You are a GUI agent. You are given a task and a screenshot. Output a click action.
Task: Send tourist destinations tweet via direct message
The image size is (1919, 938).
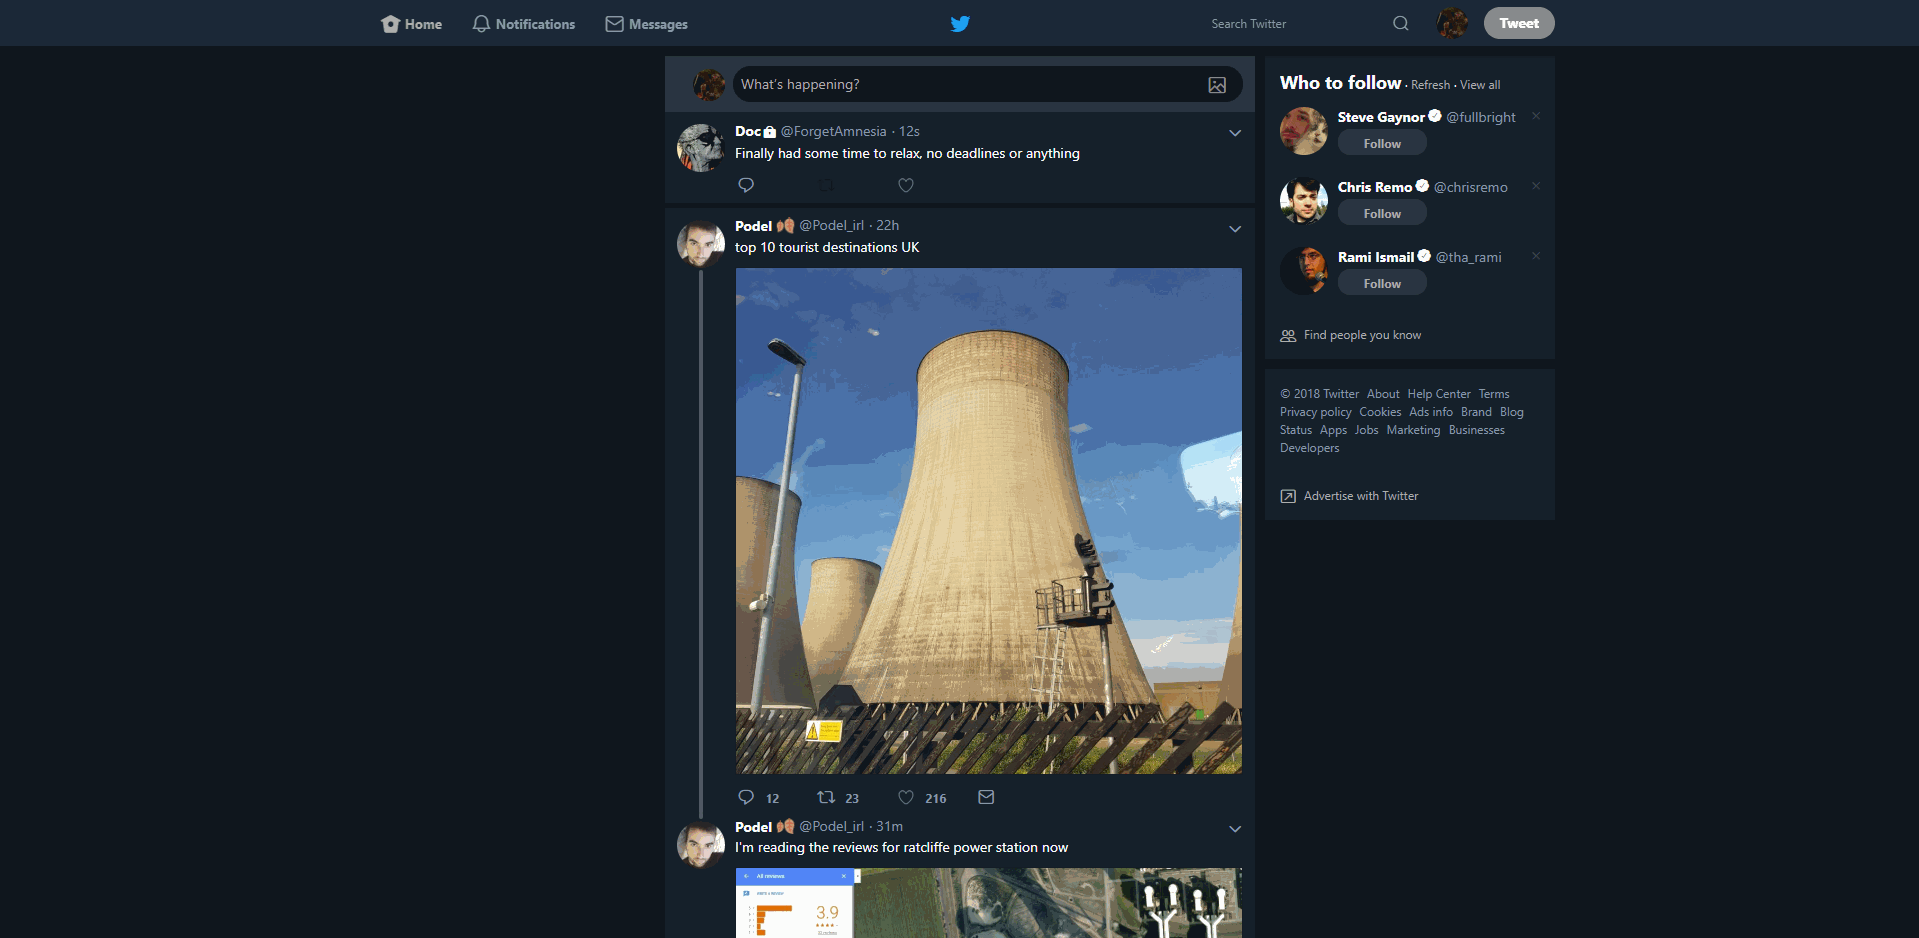point(986,797)
